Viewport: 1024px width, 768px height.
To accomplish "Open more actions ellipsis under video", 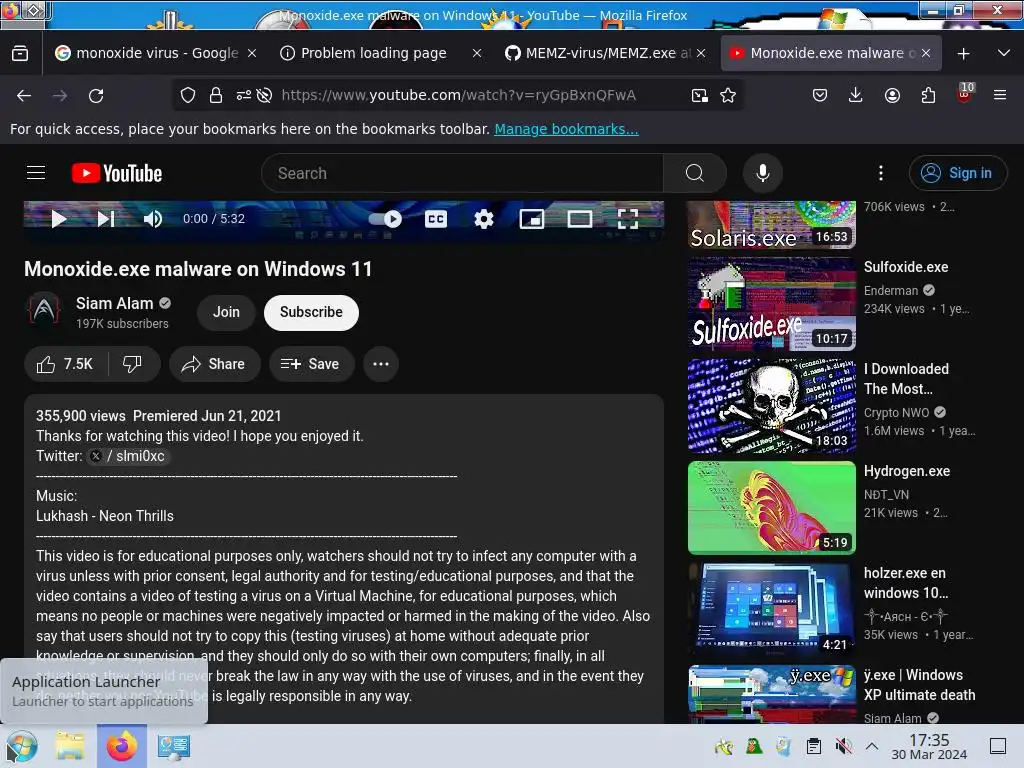I will (381, 364).
